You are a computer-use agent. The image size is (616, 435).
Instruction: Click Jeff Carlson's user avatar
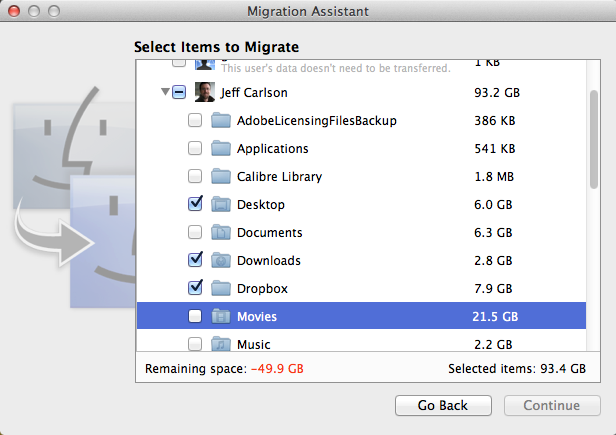[205, 93]
